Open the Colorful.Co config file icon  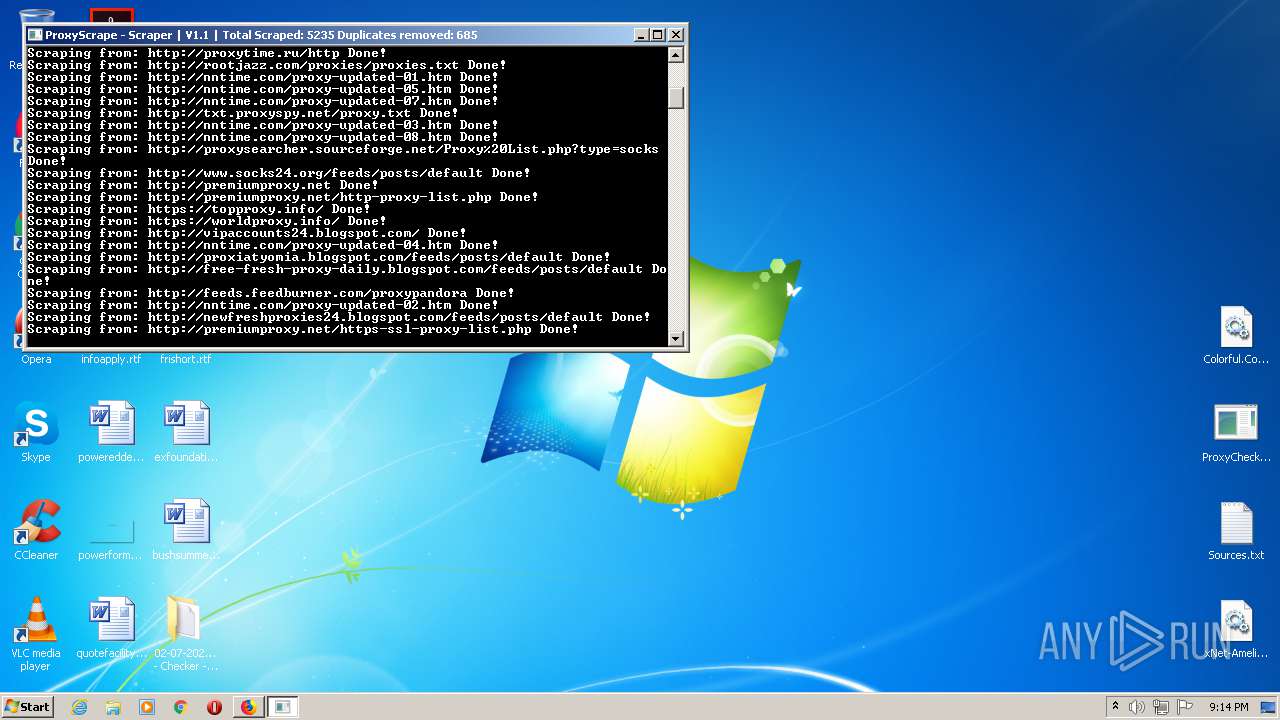click(x=1236, y=335)
